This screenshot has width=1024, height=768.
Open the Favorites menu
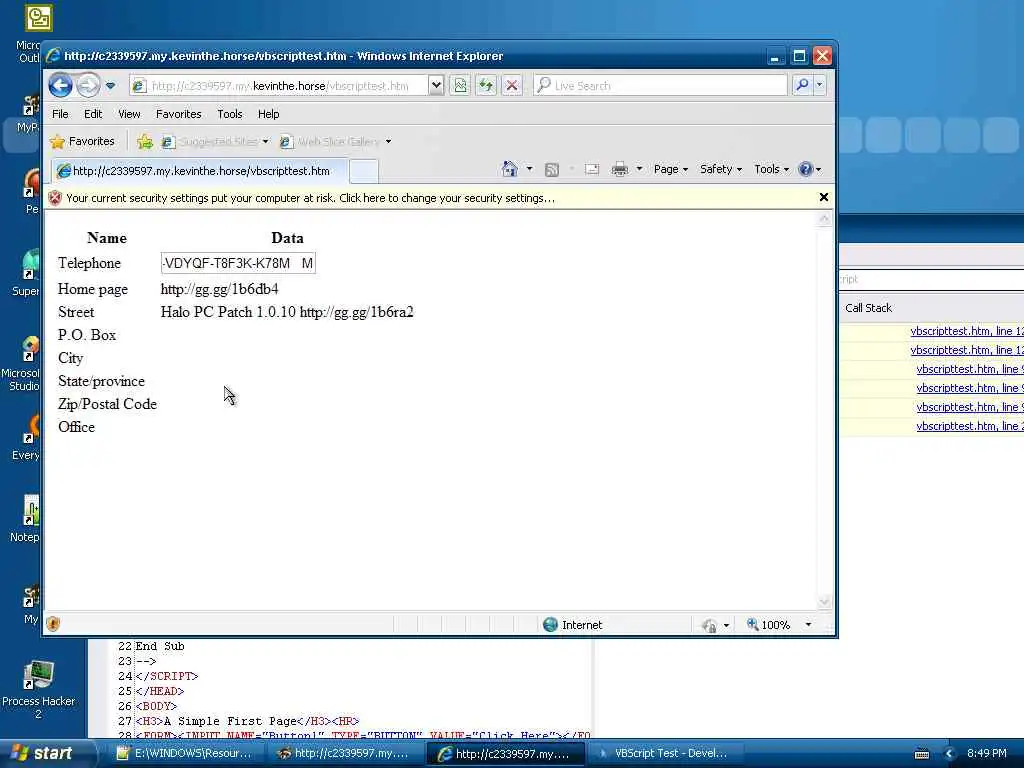(178, 114)
